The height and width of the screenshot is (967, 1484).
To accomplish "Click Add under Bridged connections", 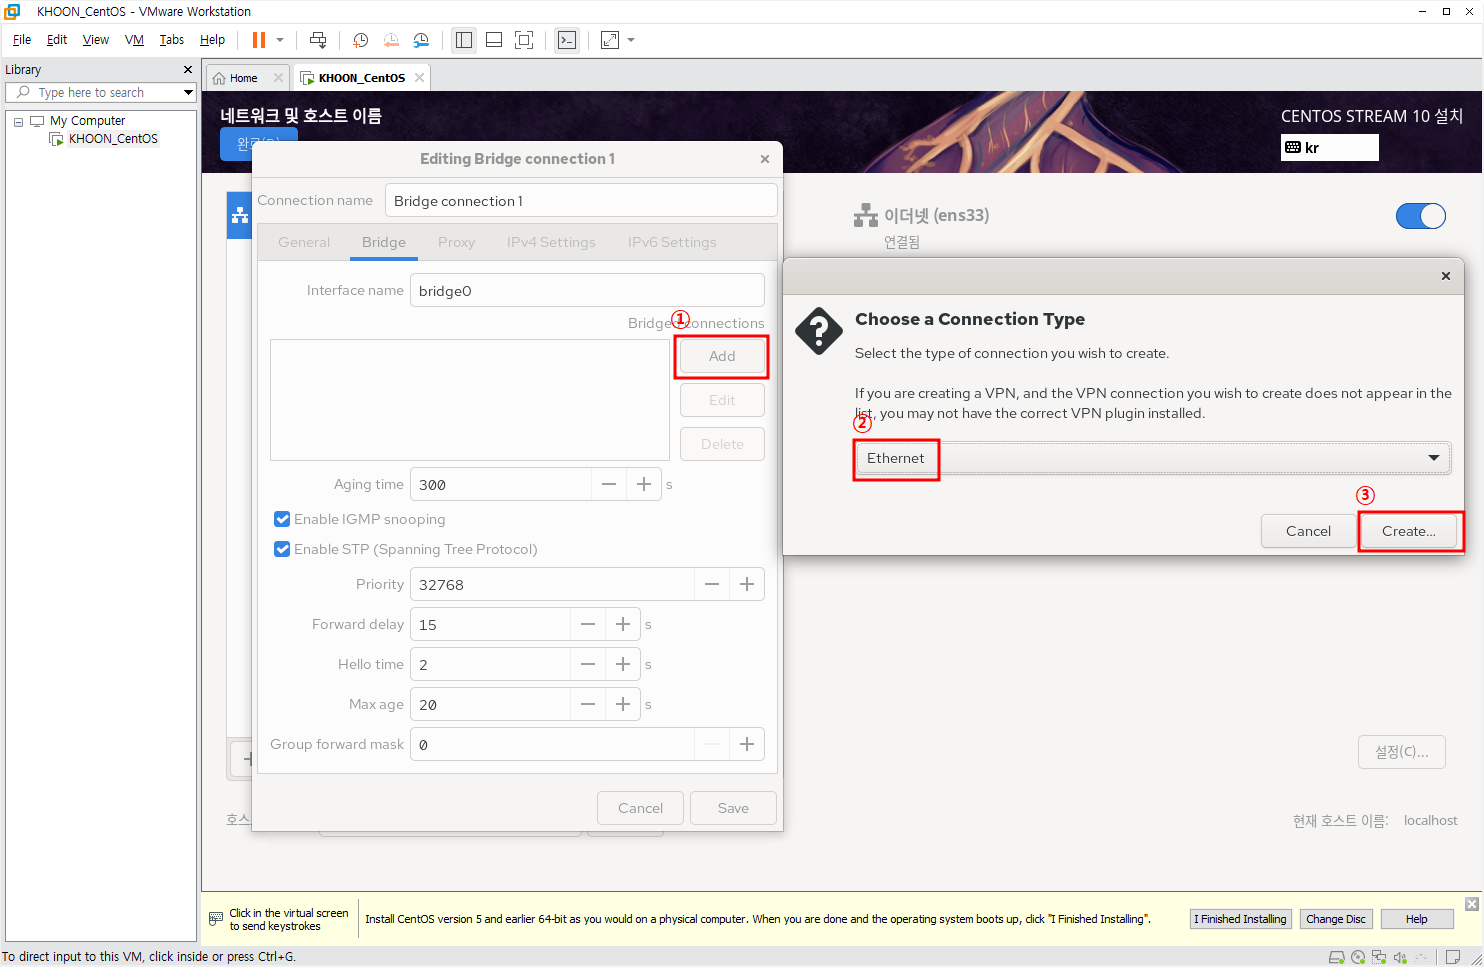I will (722, 356).
